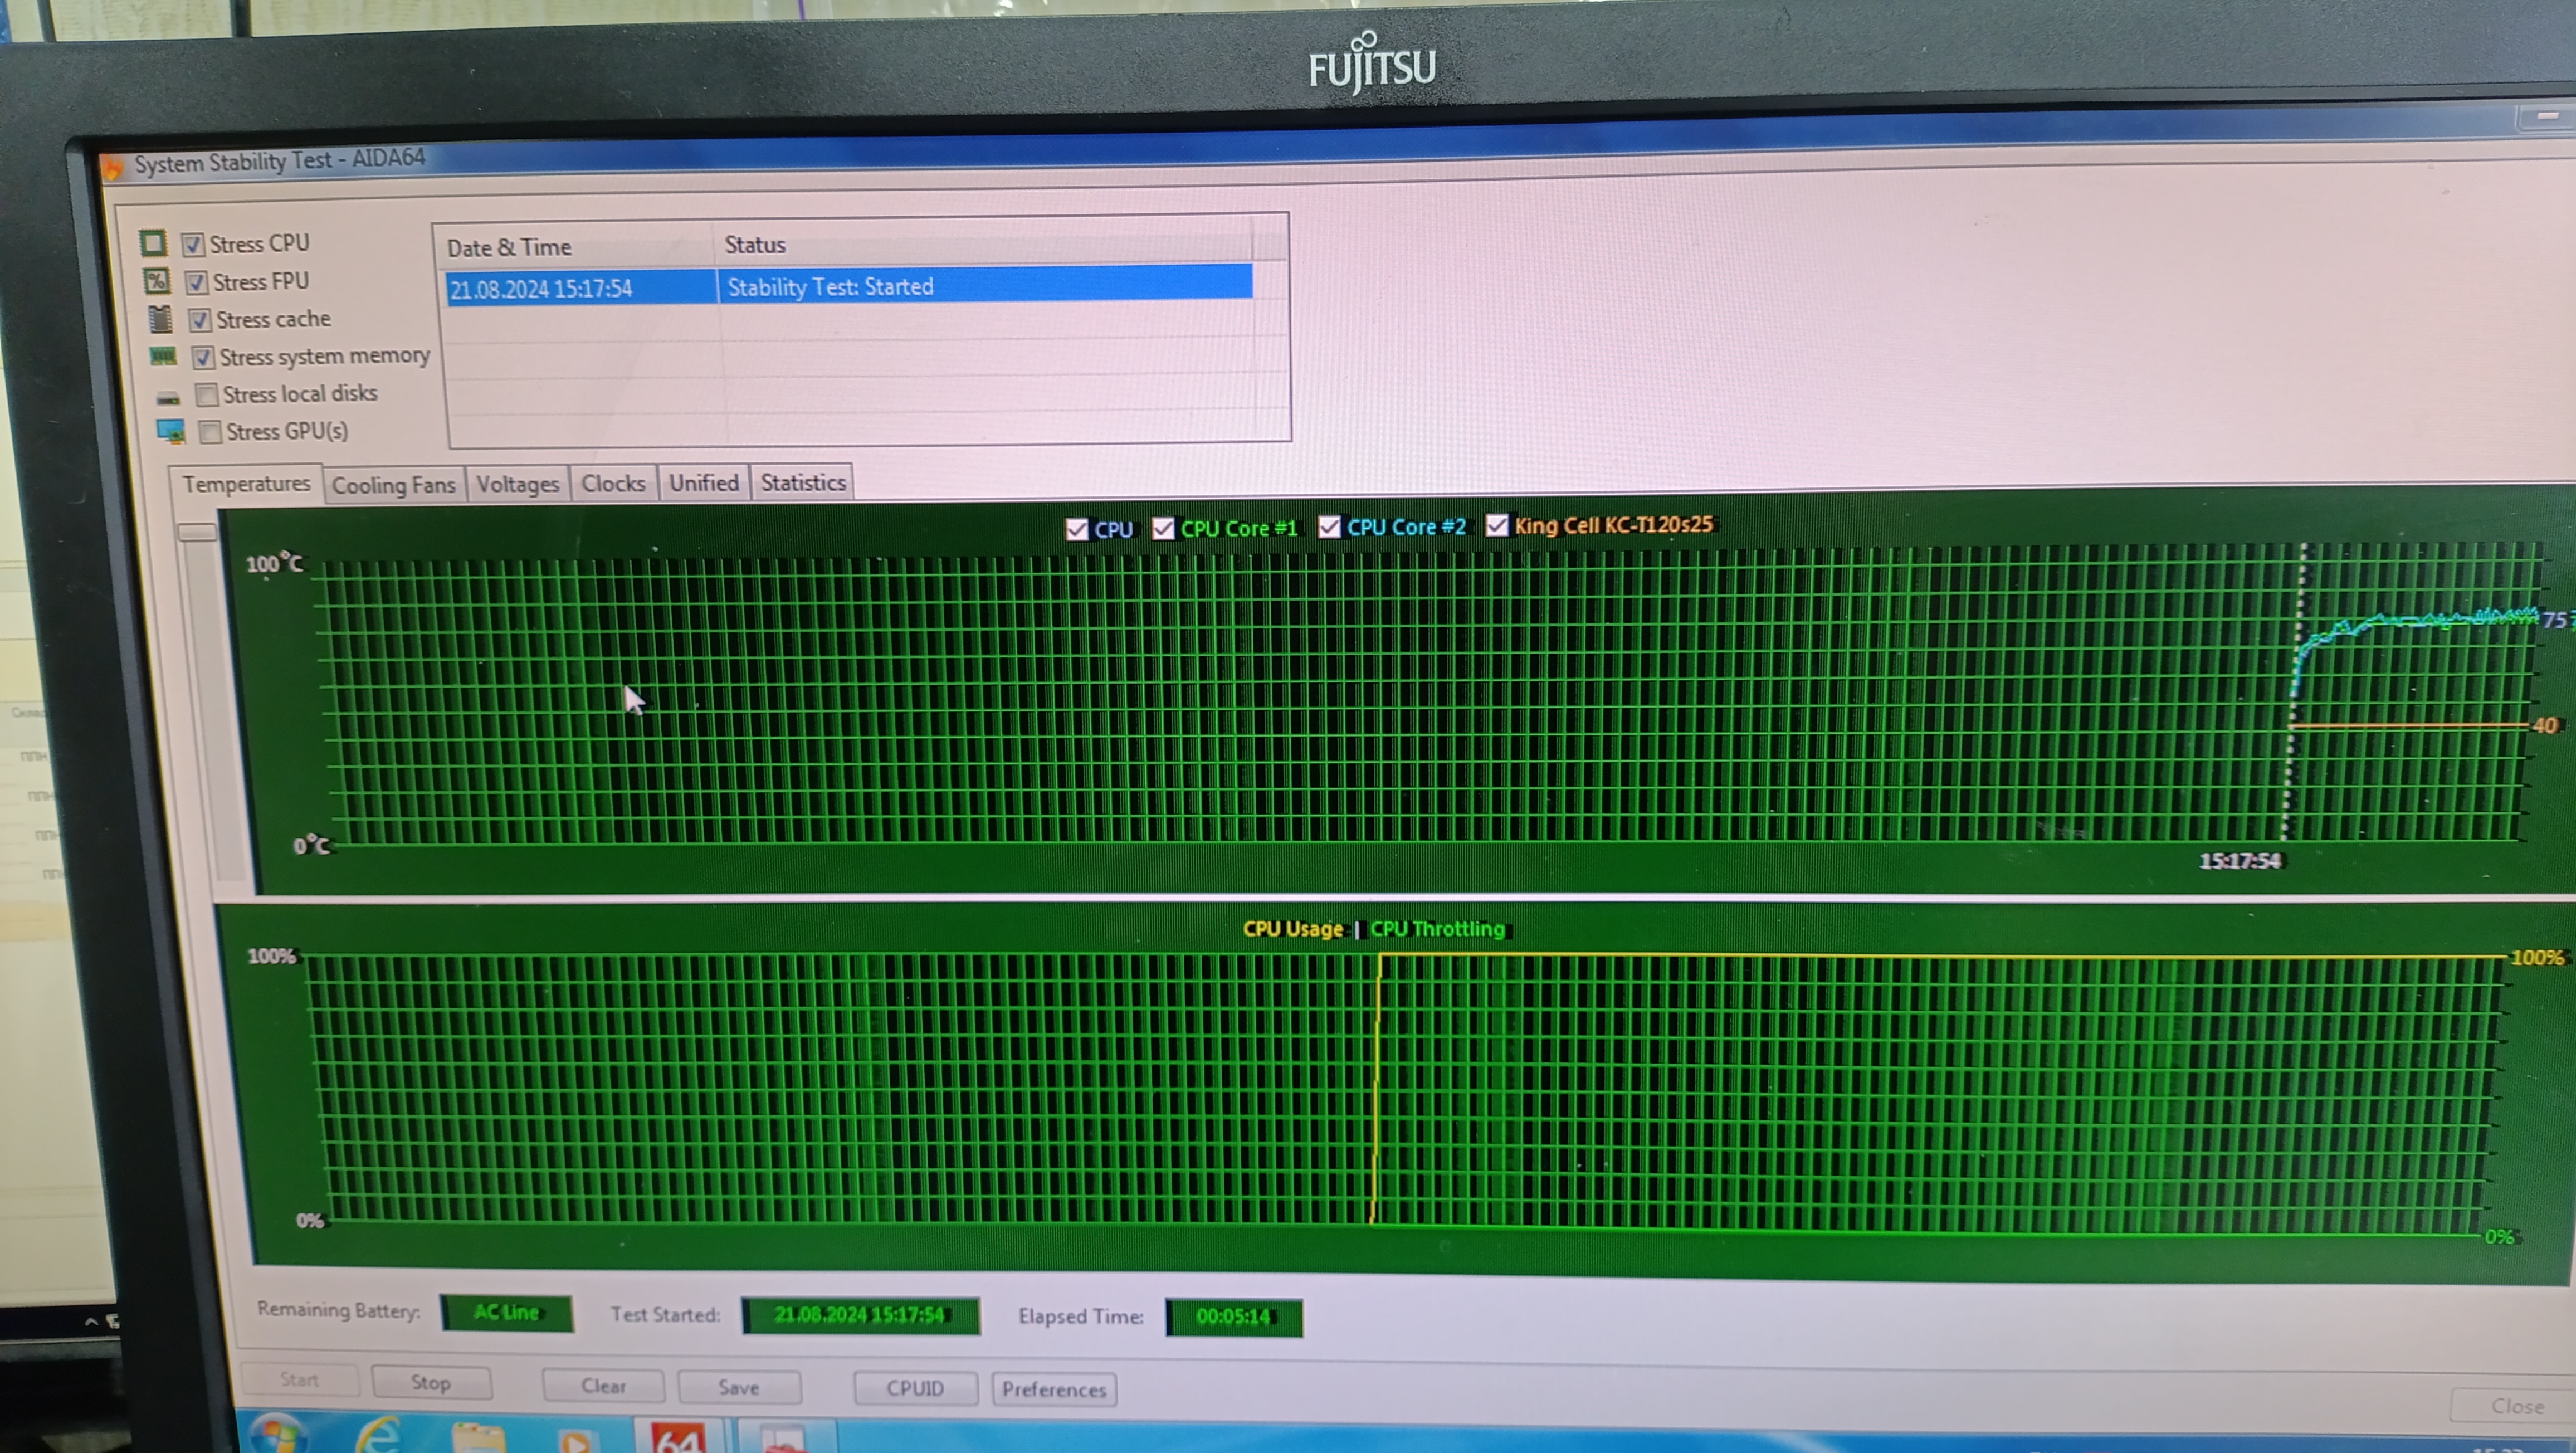Click the Stress cache chip icon
Image resolution: width=2576 pixels, height=1453 pixels.
[160, 319]
